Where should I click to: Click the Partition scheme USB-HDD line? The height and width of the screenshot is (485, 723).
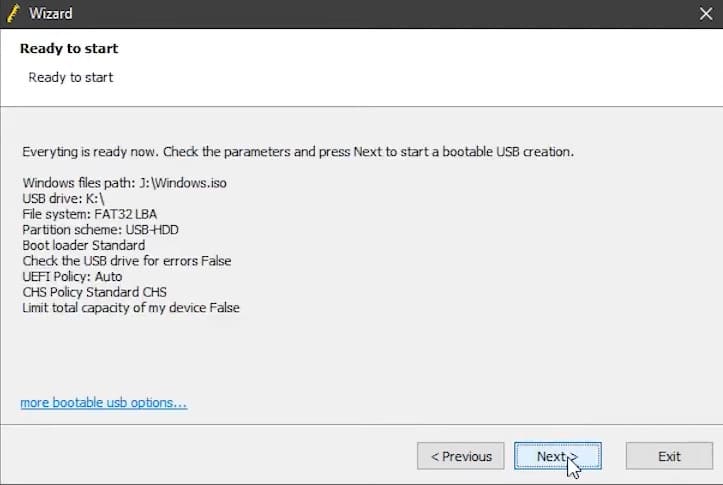pos(95,229)
